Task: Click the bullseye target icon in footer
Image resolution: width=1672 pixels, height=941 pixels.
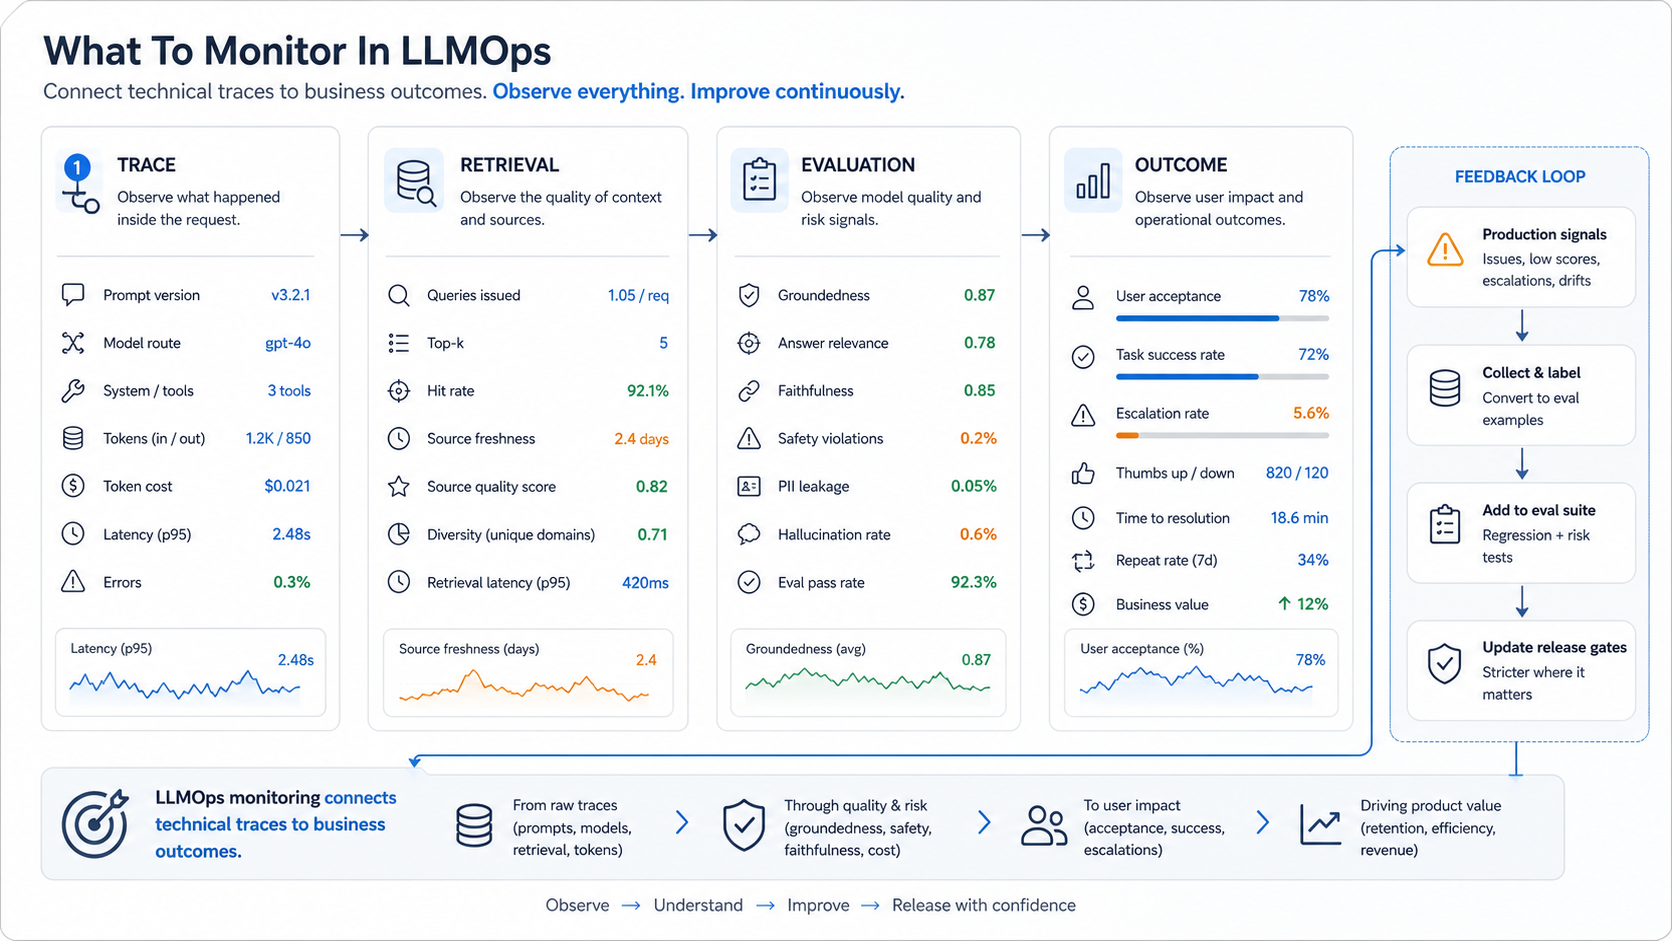Action: tap(96, 824)
